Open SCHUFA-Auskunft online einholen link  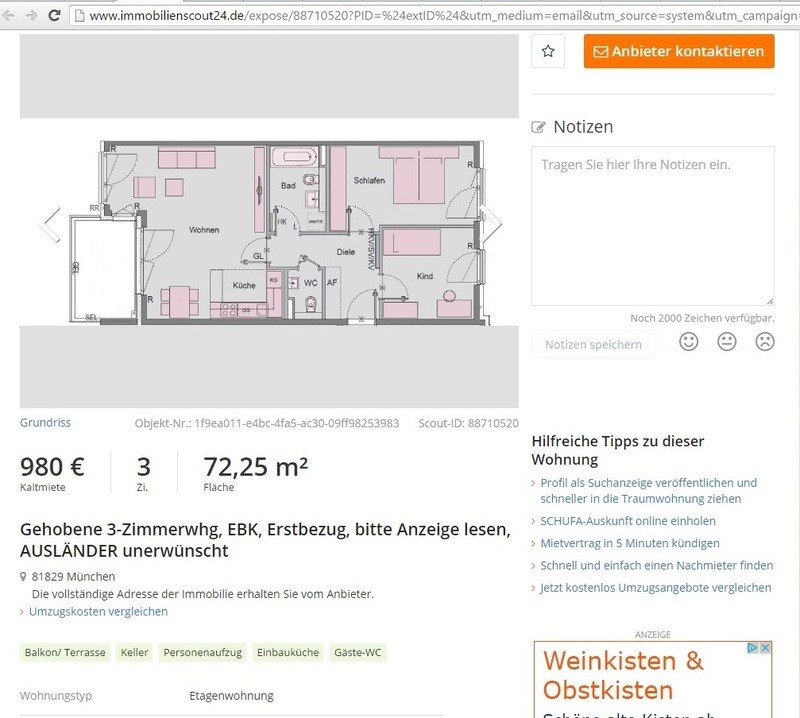[x=628, y=521]
